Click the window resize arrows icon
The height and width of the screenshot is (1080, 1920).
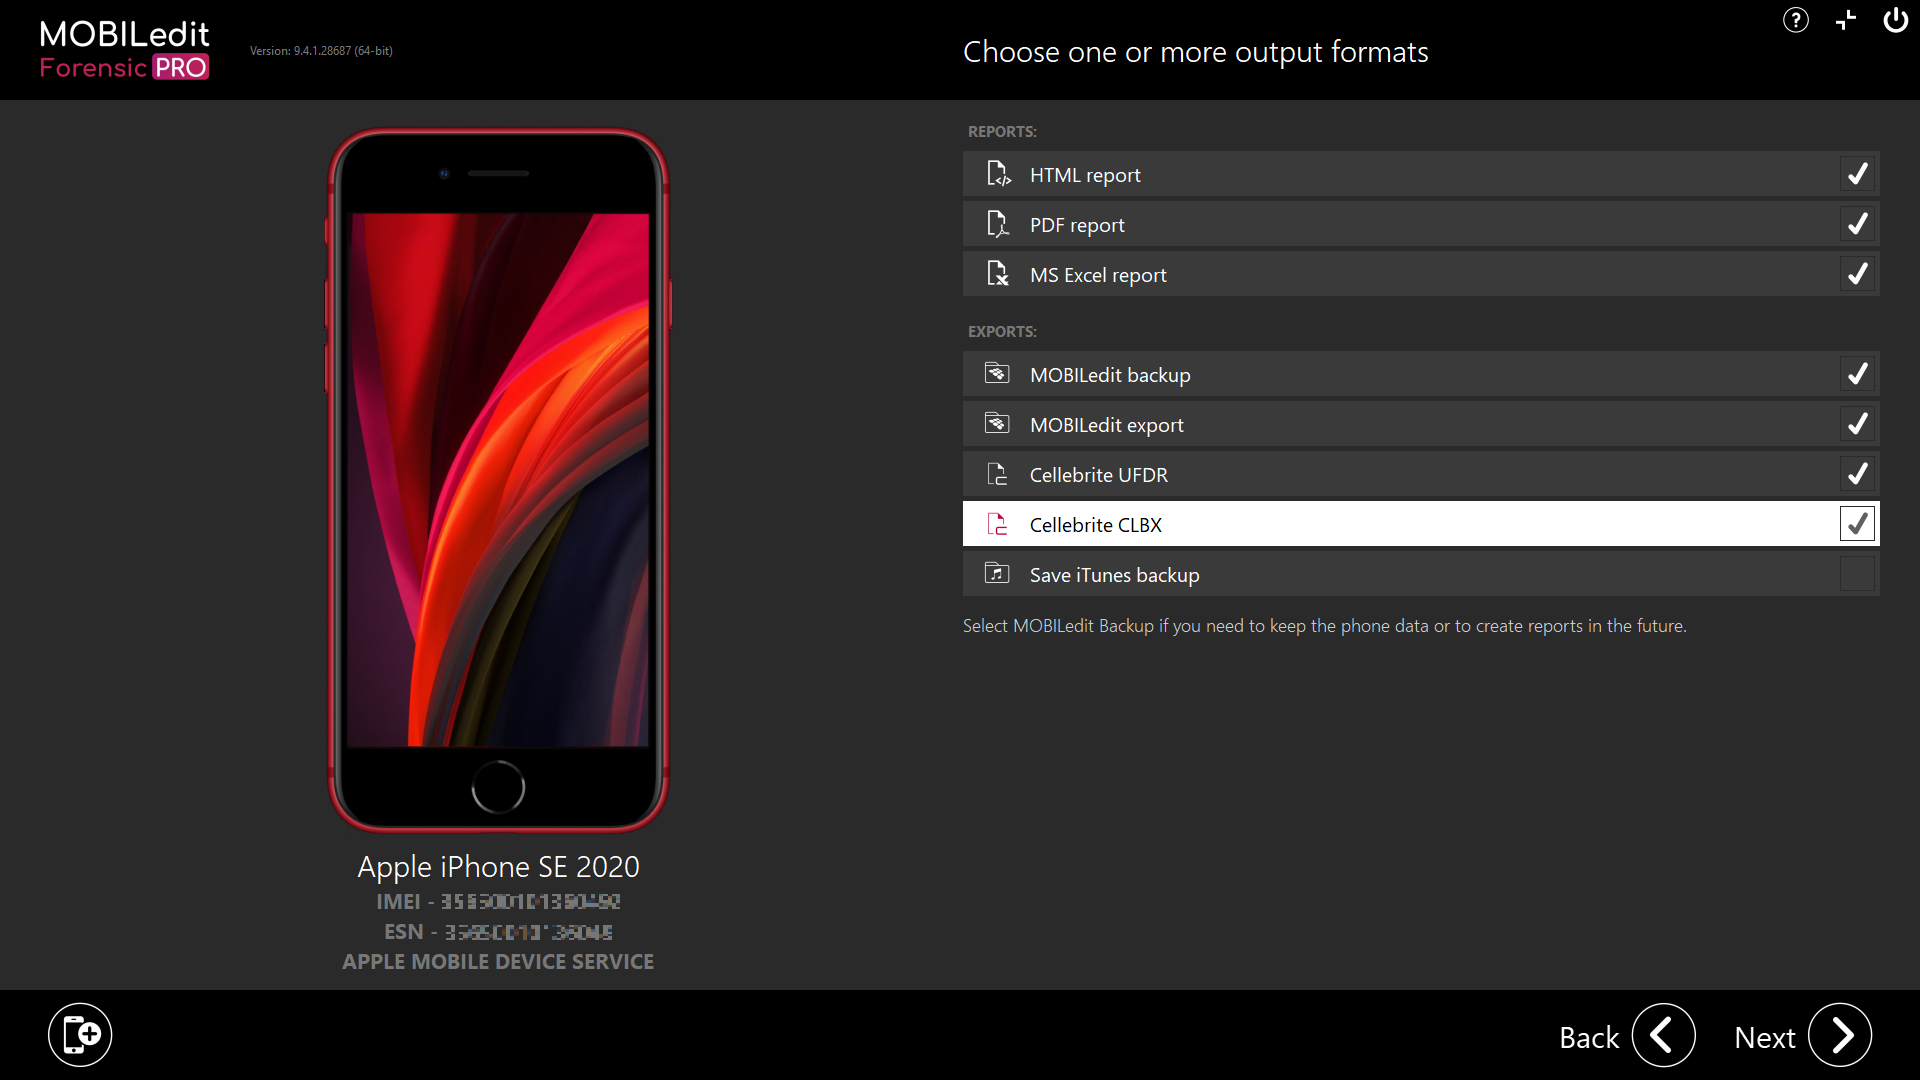tap(1846, 20)
